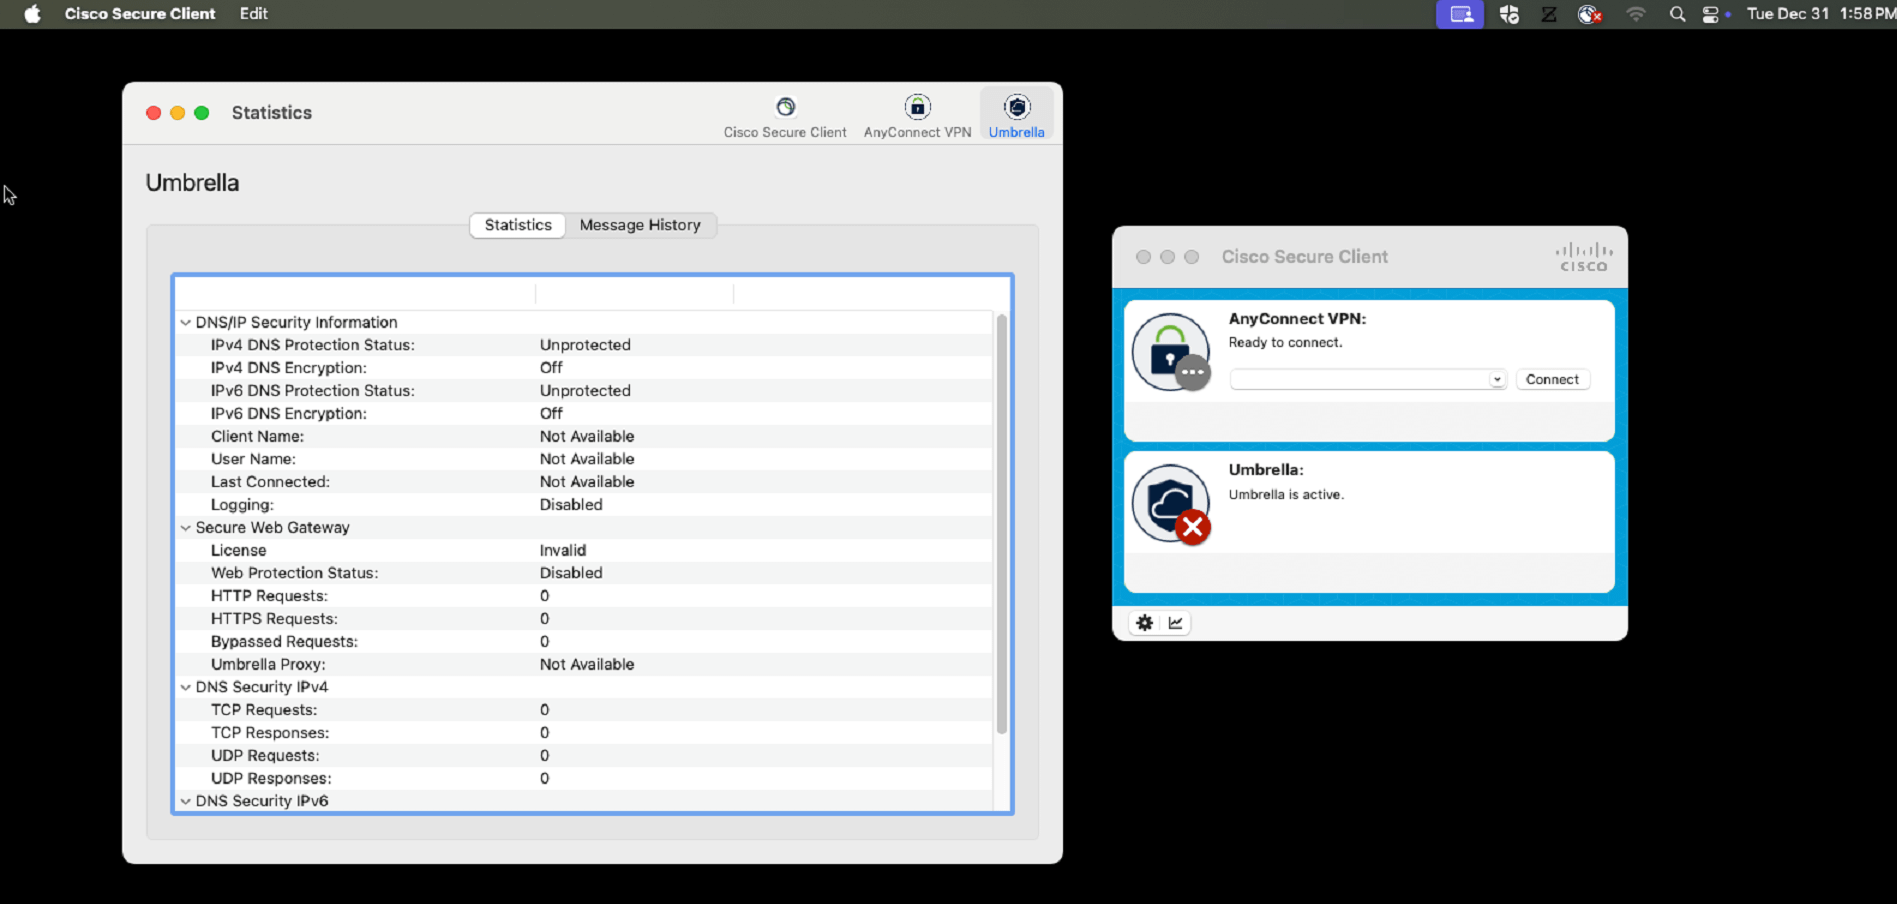Select the HTTPS Requests row
1897x904 pixels.
click(584, 619)
